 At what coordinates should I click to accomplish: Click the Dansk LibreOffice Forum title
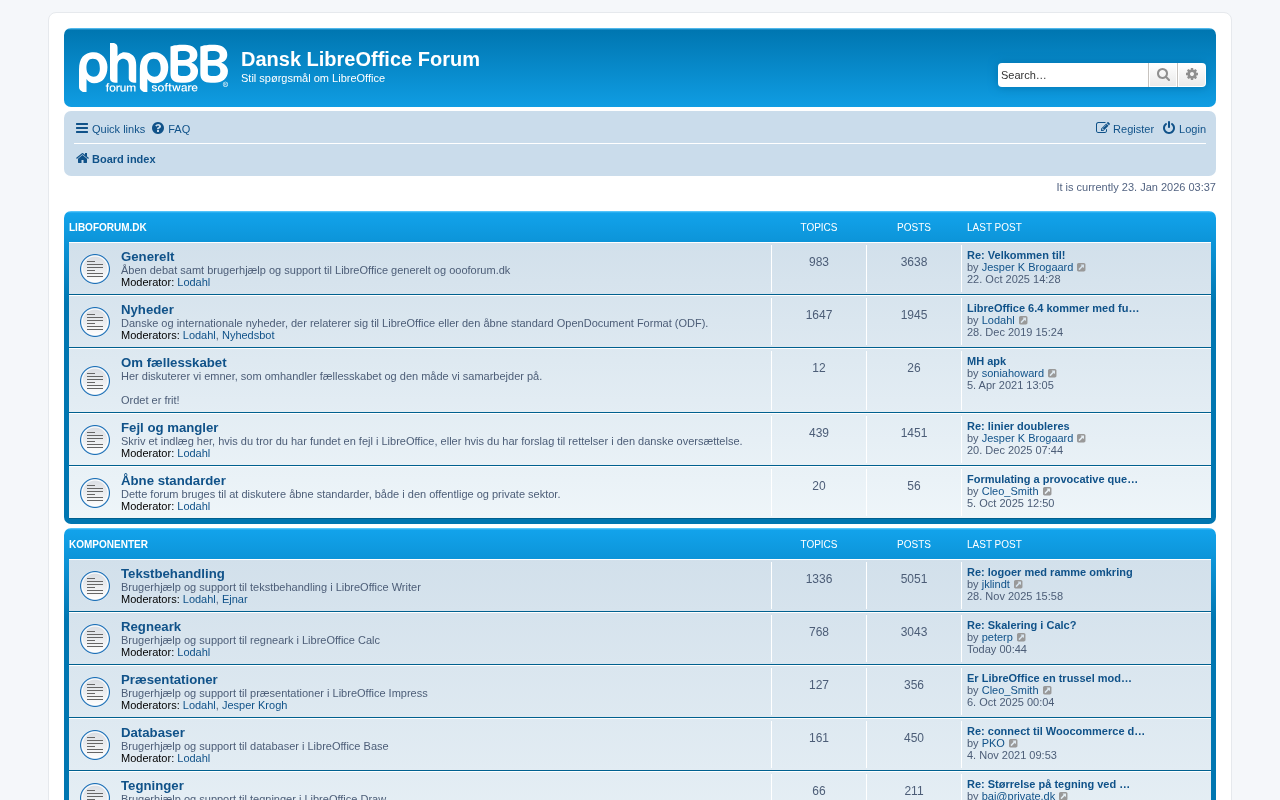[360, 59]
